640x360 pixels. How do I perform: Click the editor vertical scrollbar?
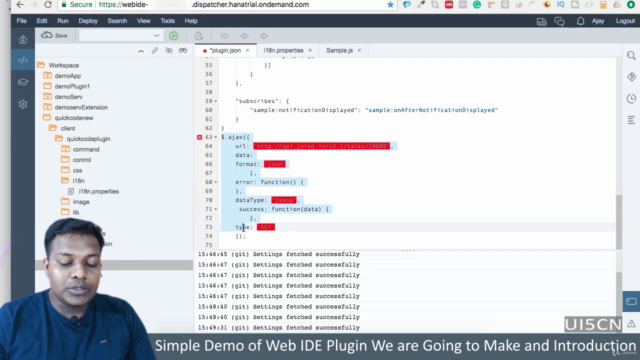click(619, 222)
